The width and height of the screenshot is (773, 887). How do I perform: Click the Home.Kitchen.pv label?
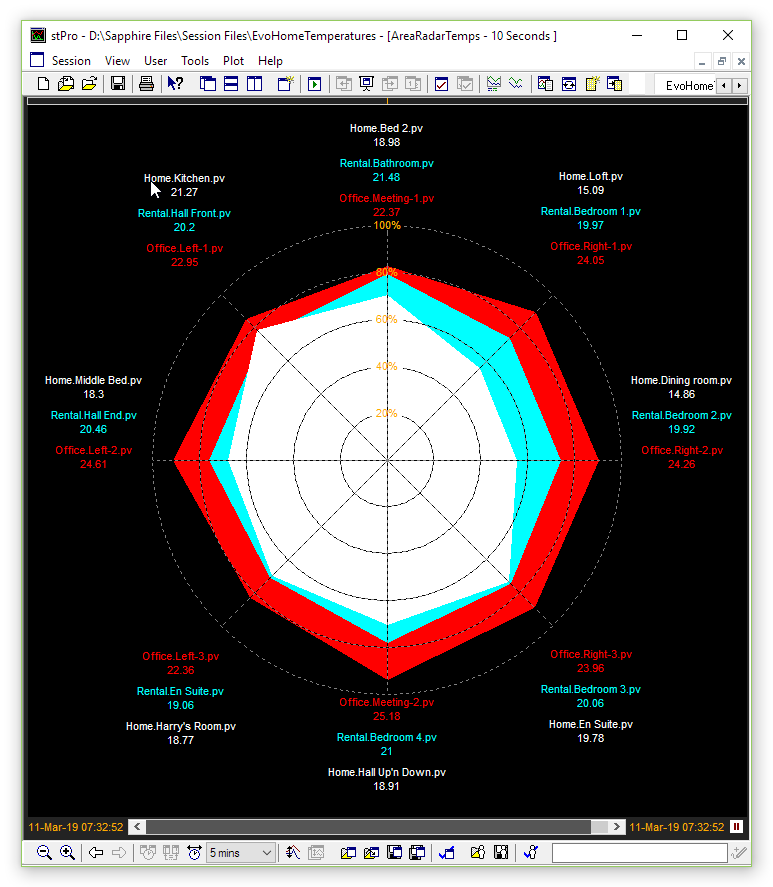click(x=184, y=178)
